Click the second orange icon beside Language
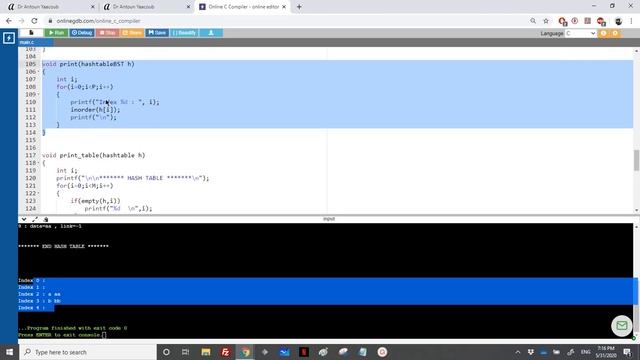The image size is (640, 360). coord(615,33)
